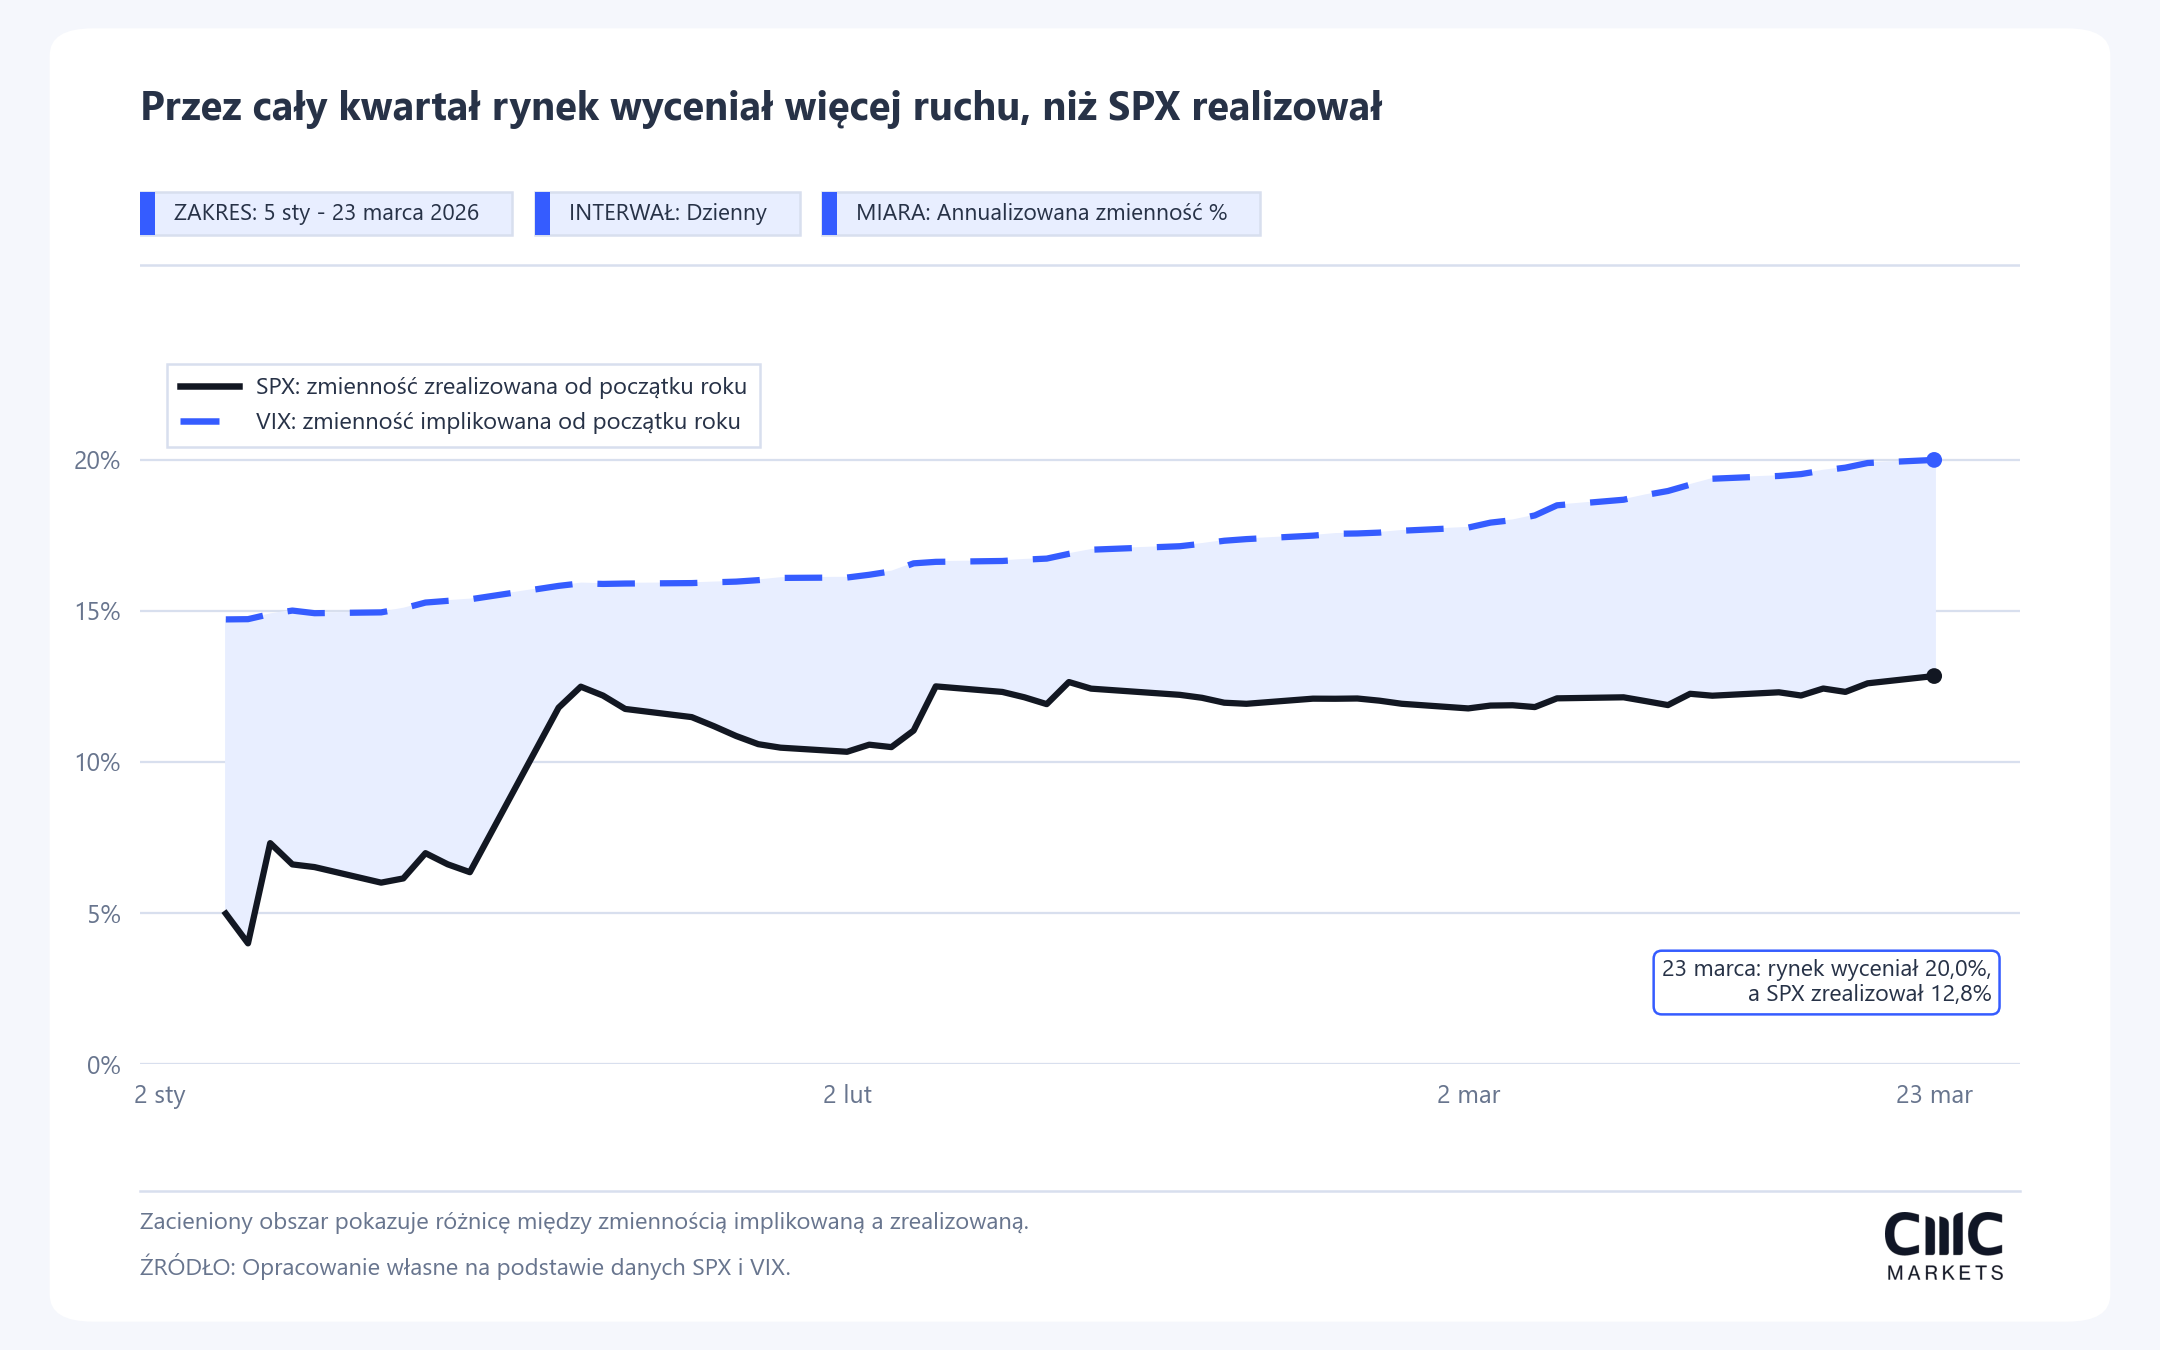
Task: Click the black SPX endpoint dot
Action: tap(1934, 676)
